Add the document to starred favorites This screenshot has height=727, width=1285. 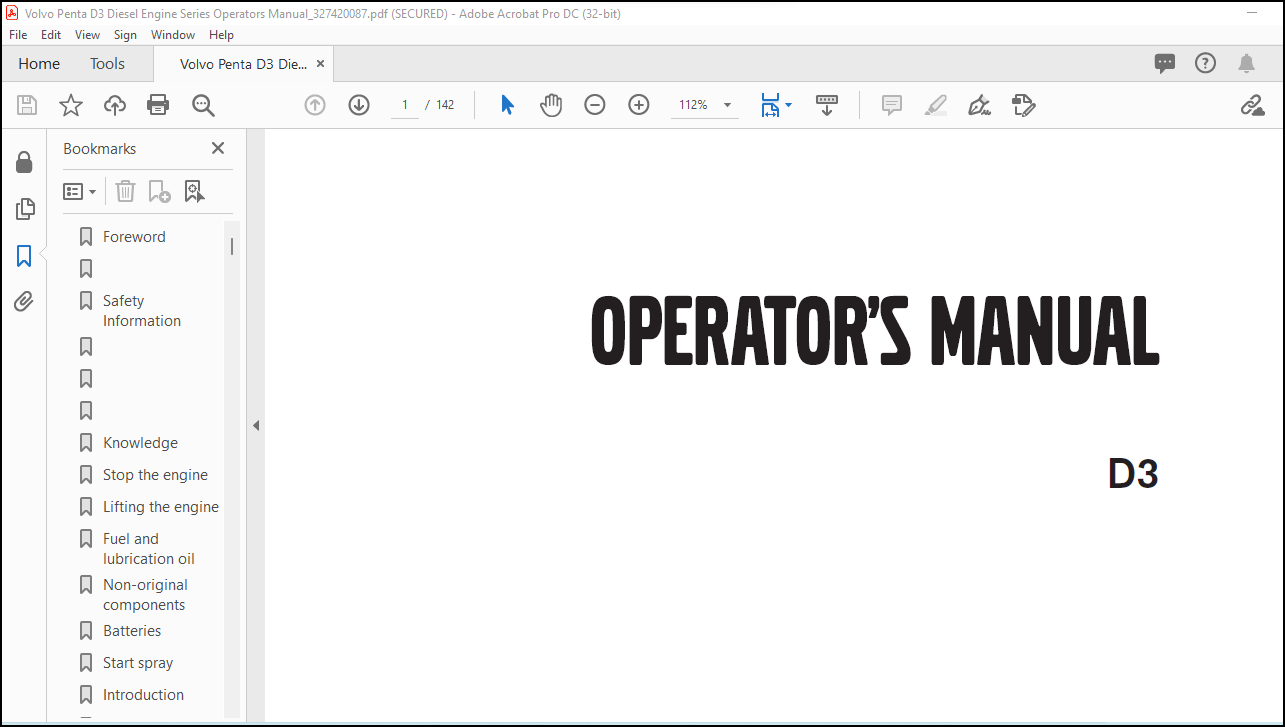71,105
